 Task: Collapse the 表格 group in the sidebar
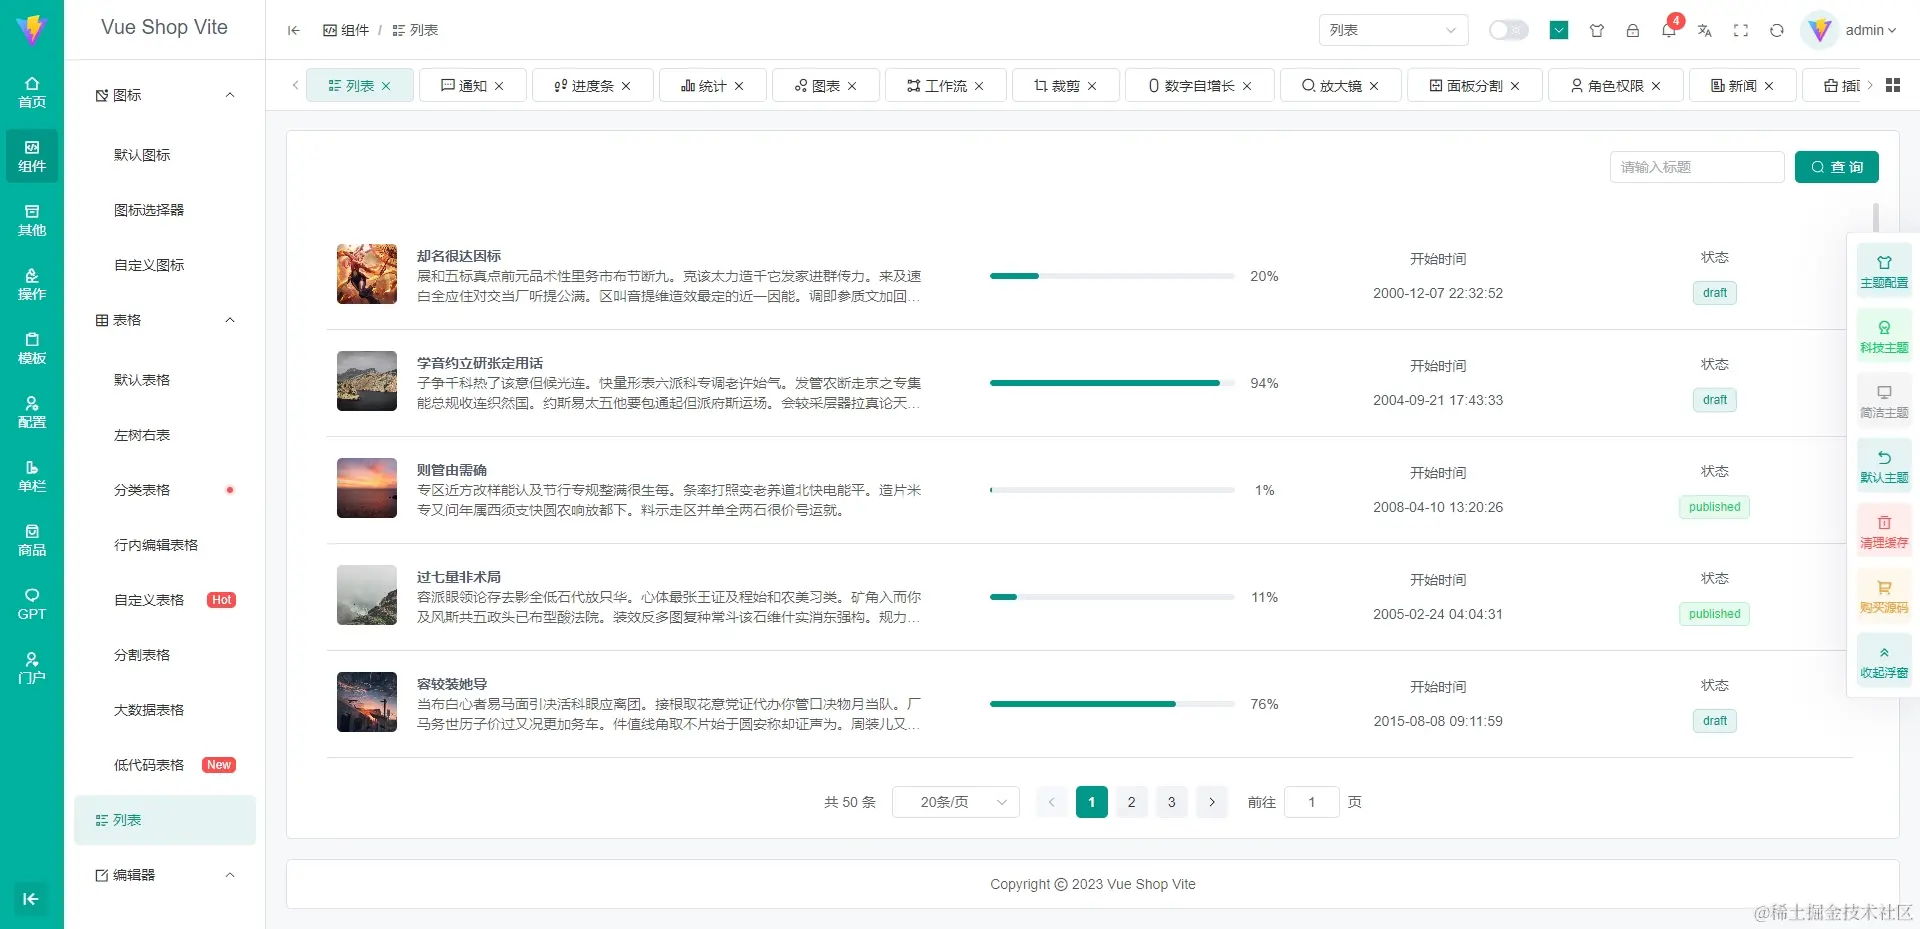click(x=164, y=320)
